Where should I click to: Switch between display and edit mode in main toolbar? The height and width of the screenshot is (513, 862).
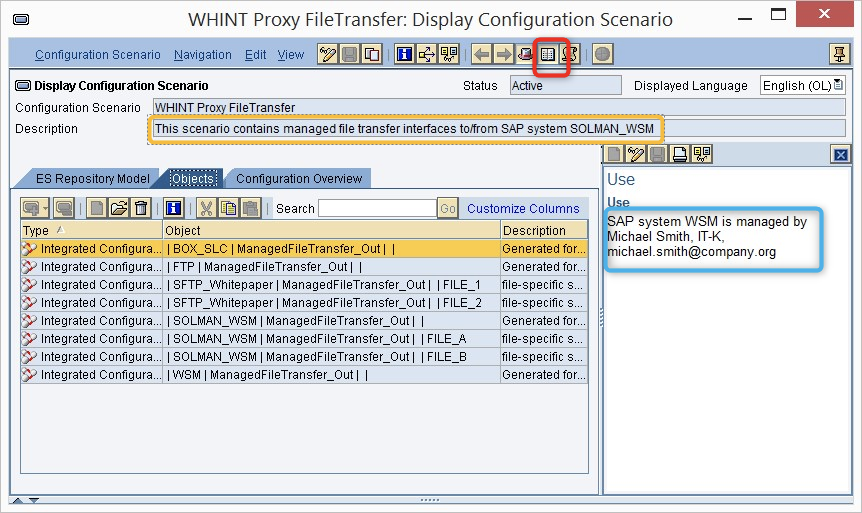328,54
